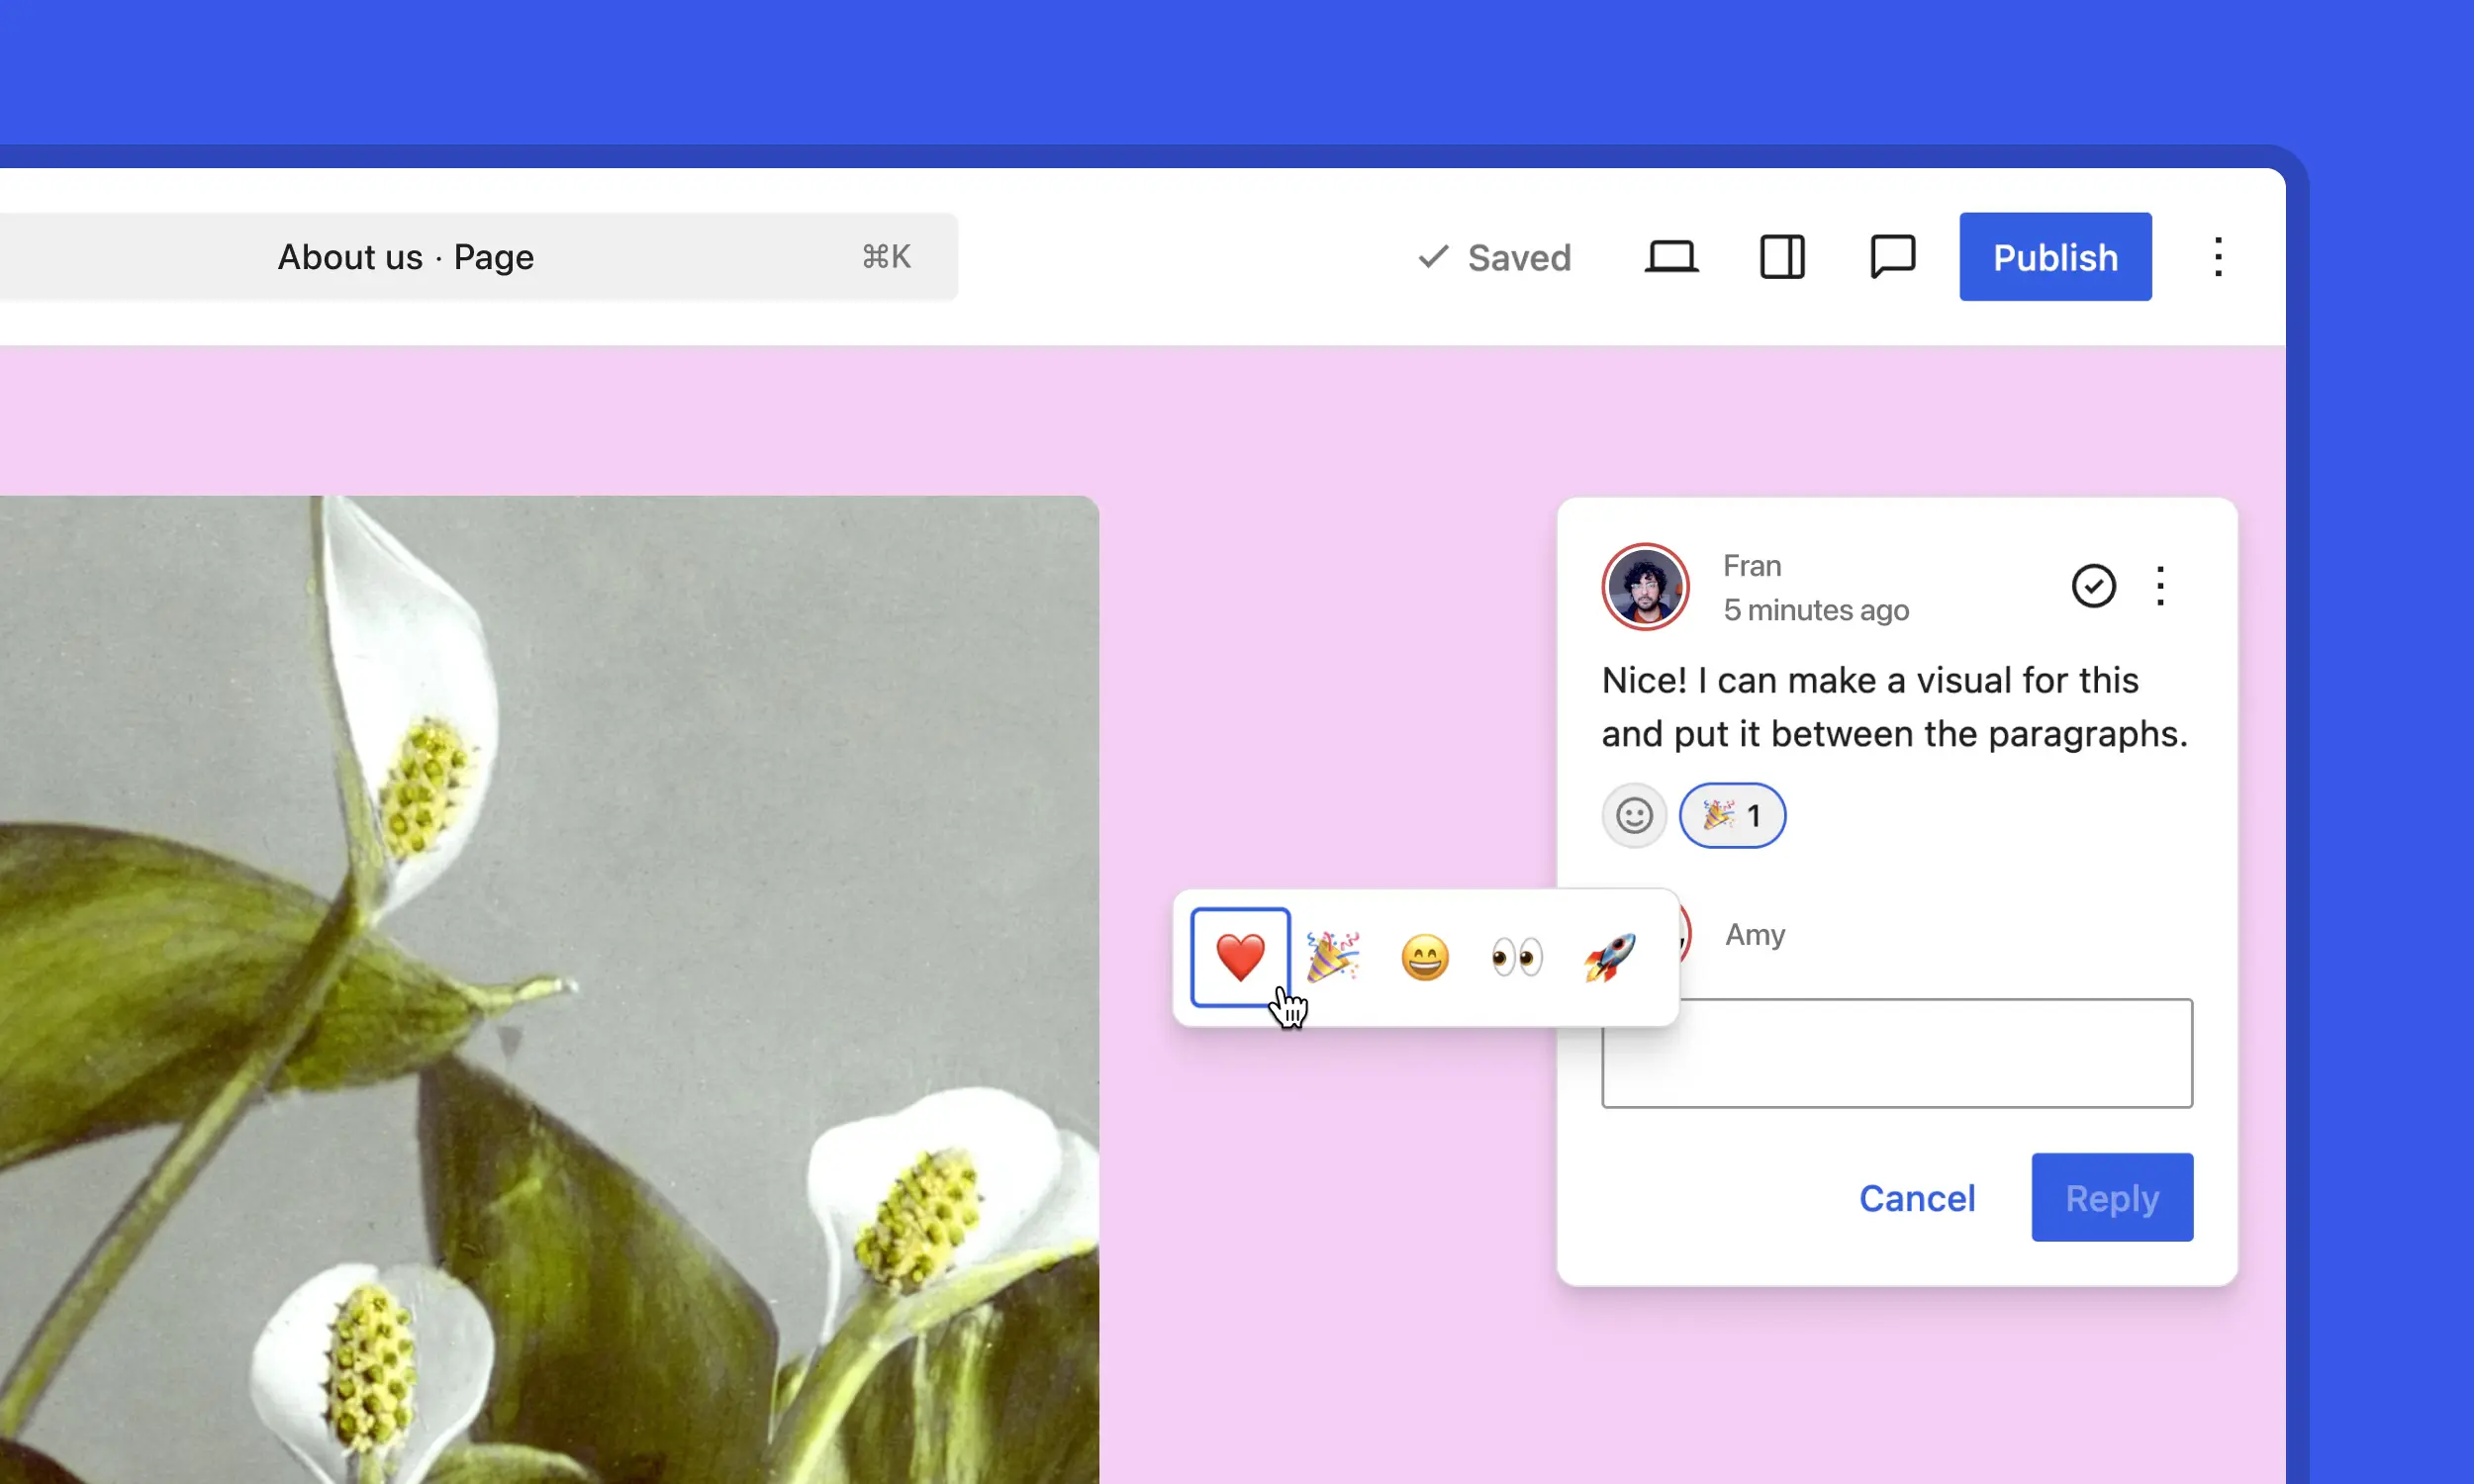
Task: Click the comment text 'Nice! I can make a visual'
Action: click(1806, 680)
